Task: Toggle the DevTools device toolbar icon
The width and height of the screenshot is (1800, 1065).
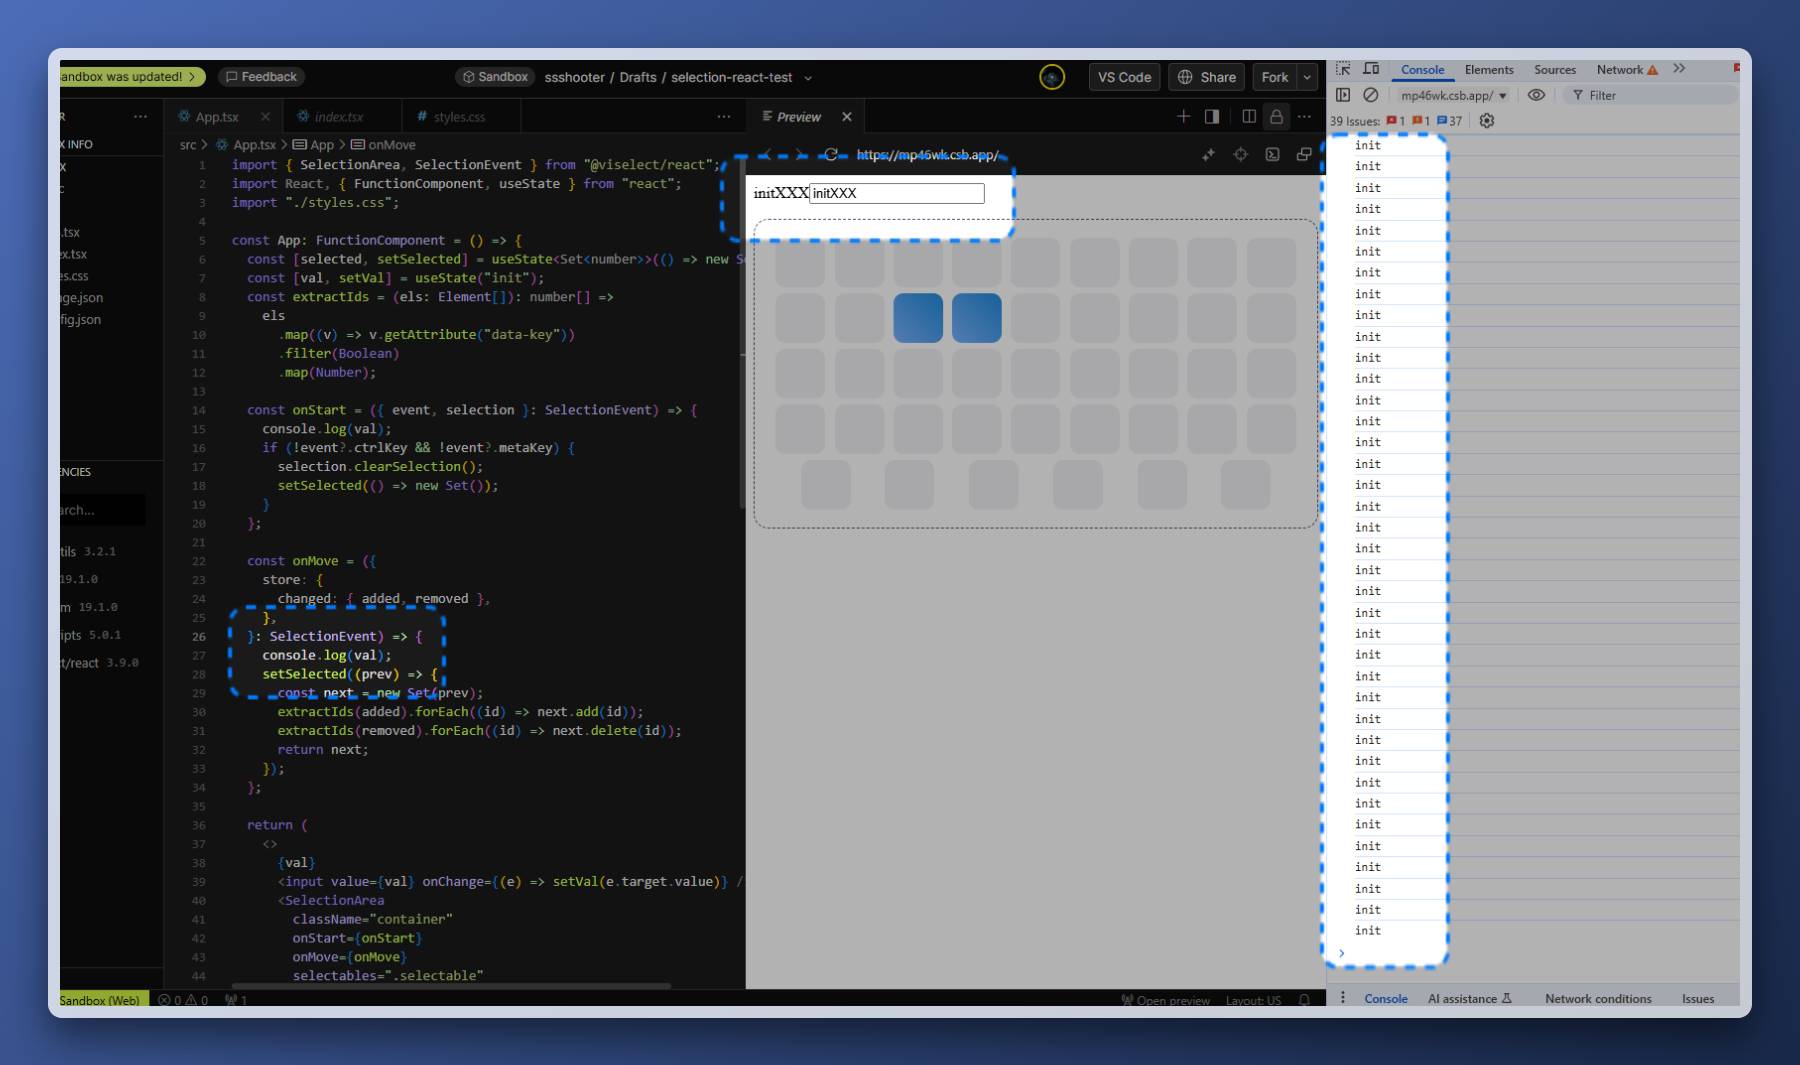Action: (x=1371, y=69)
